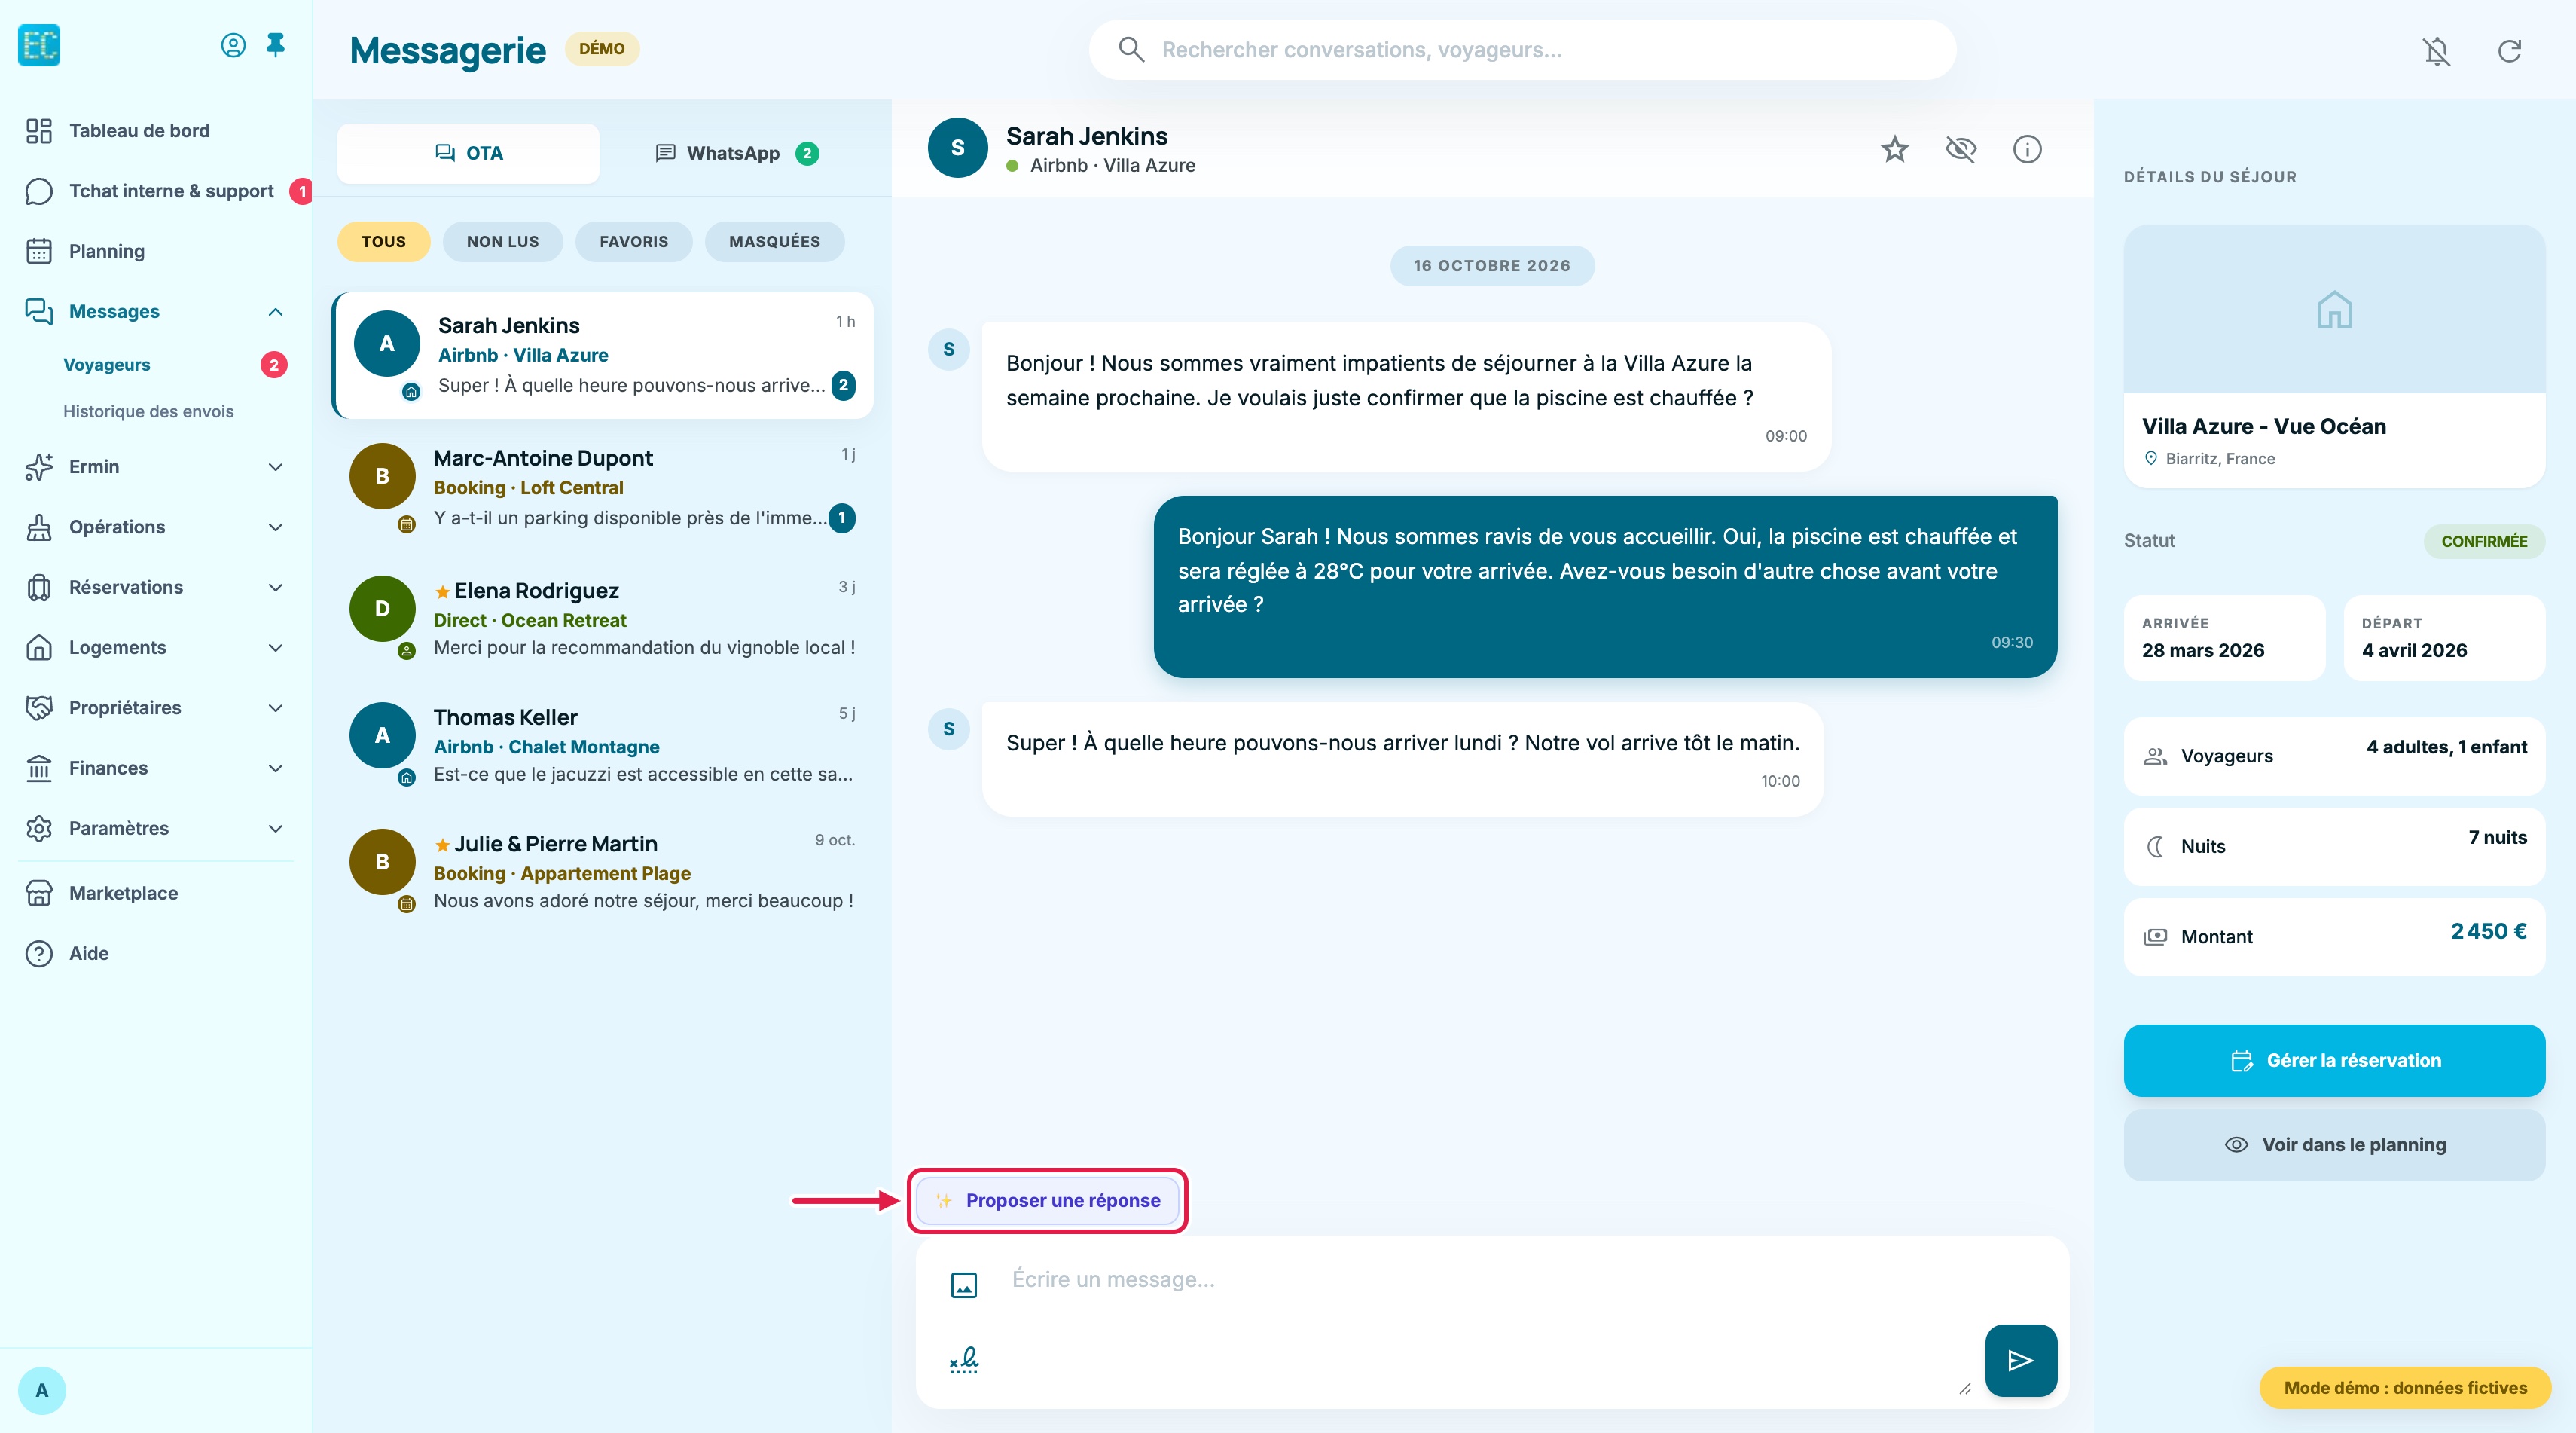The image size is (2576, 1433).
Task: Open Aide help page
Action: [156, 953]
